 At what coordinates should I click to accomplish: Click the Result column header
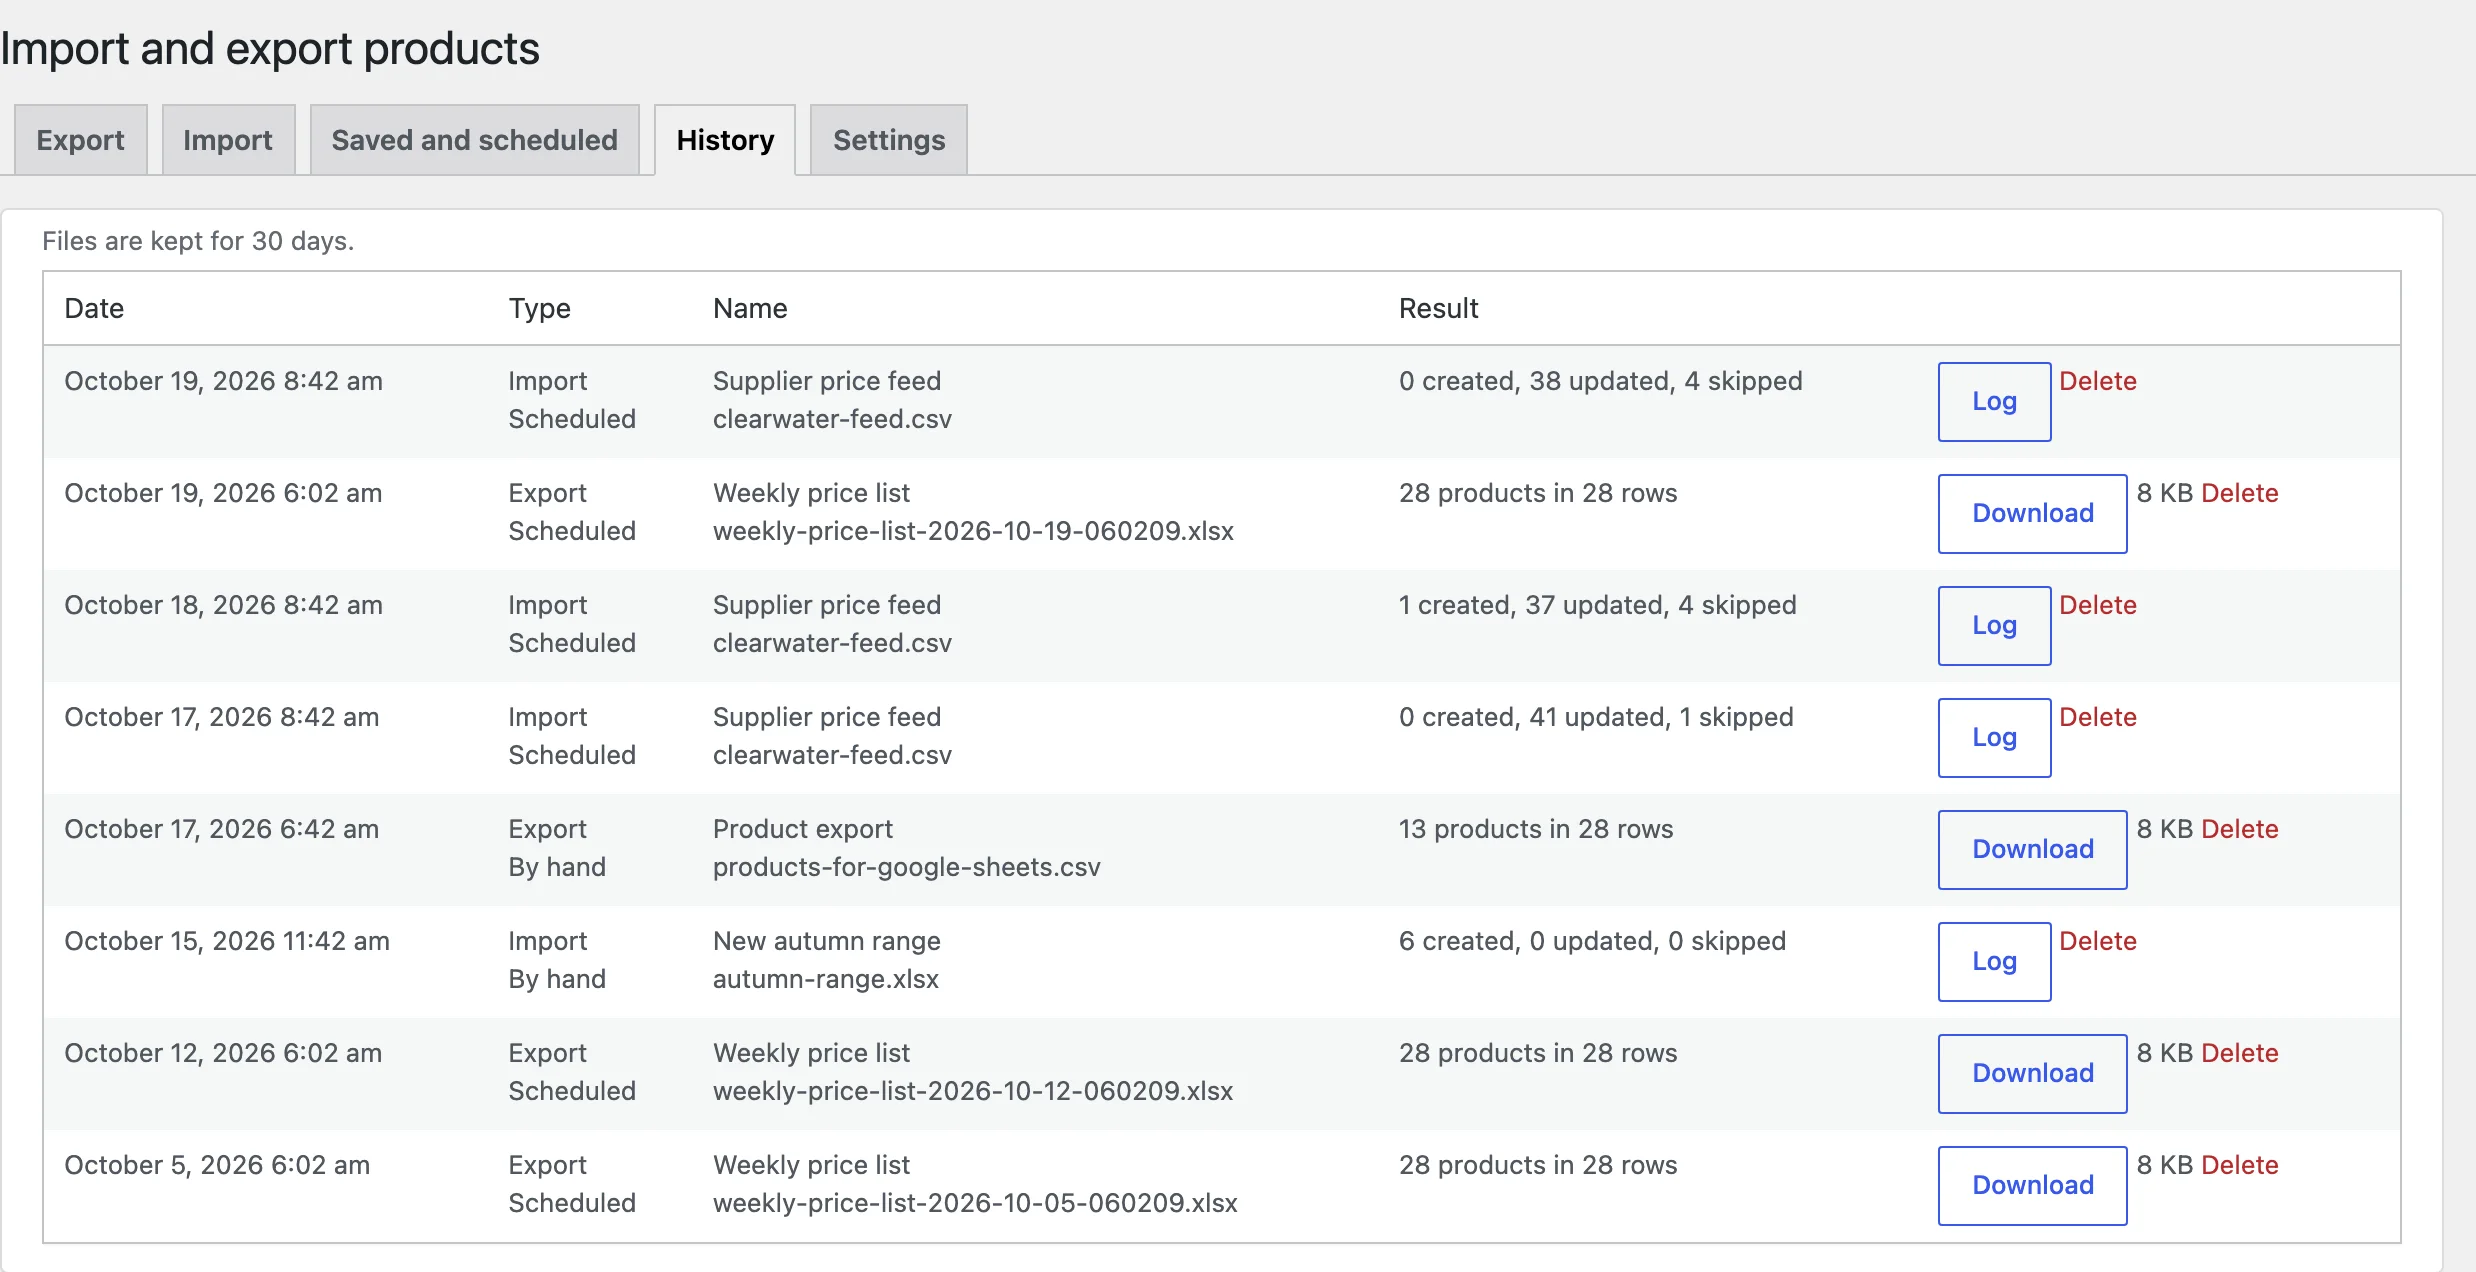[x=1438, y=308]
